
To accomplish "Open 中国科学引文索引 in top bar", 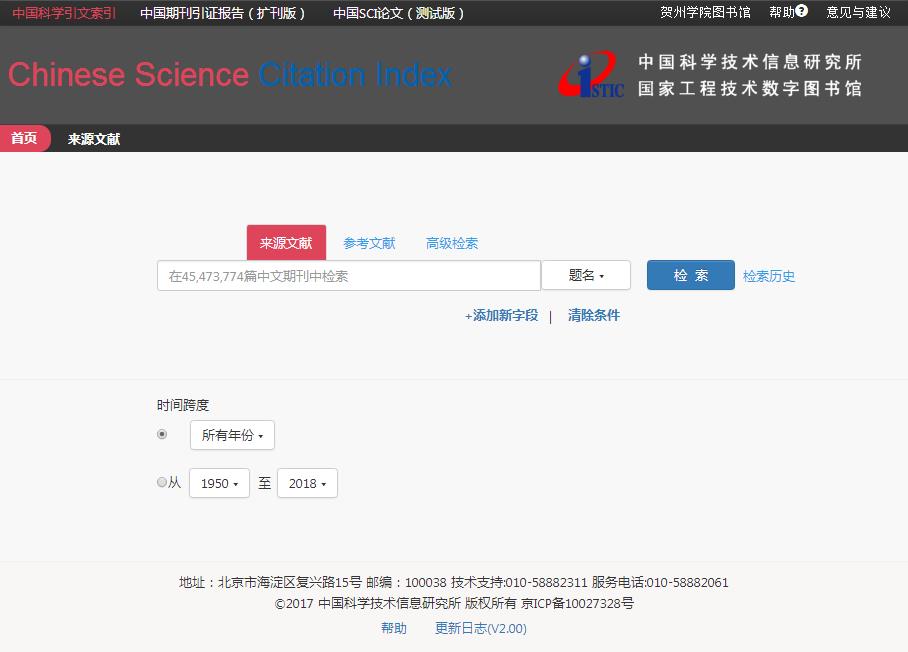I will point(64,13).
